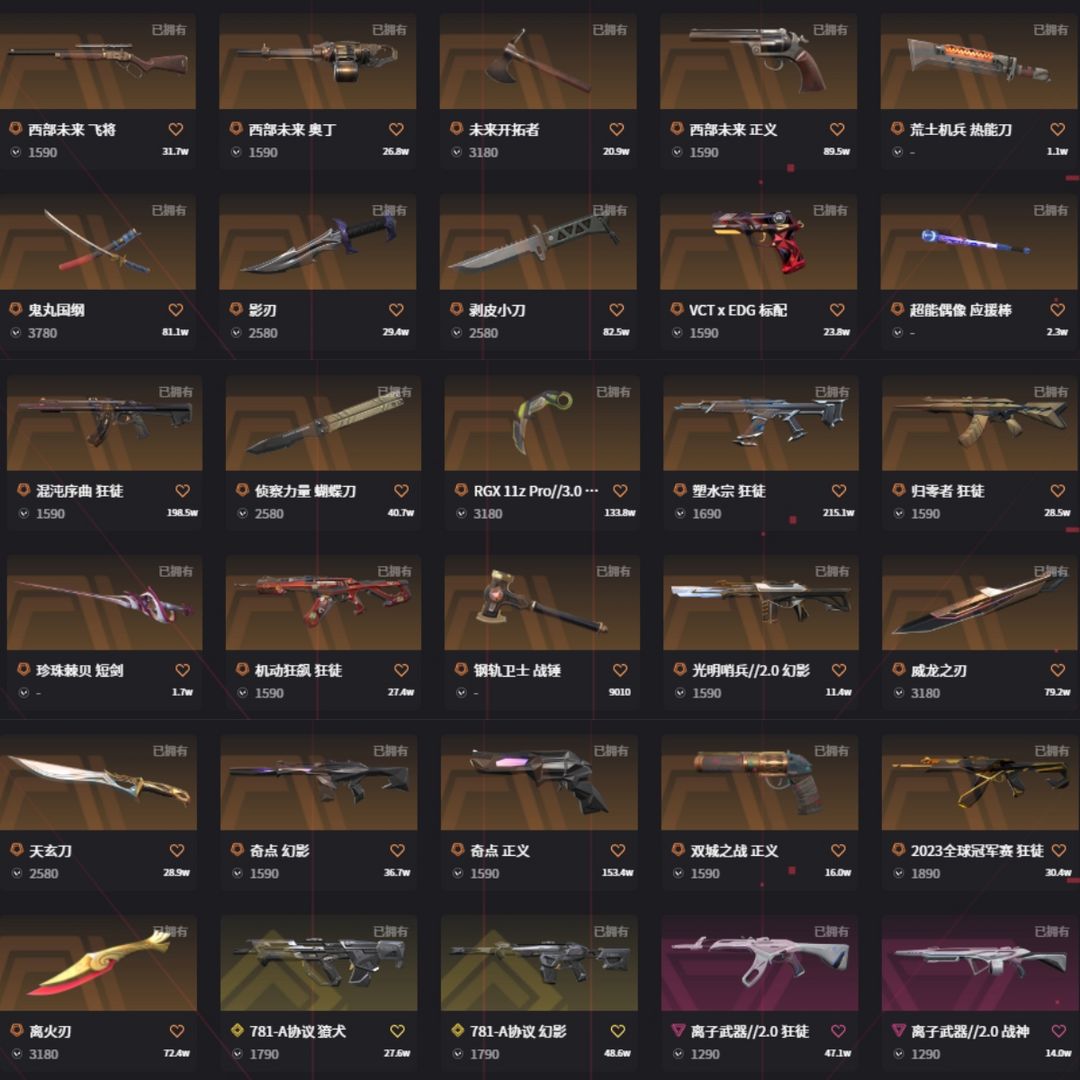Image resolution: width=1080 pixels, height=1080 pixels.
Task: Select the RGX 11z Pro karambit image
Action: click(542, 423)
